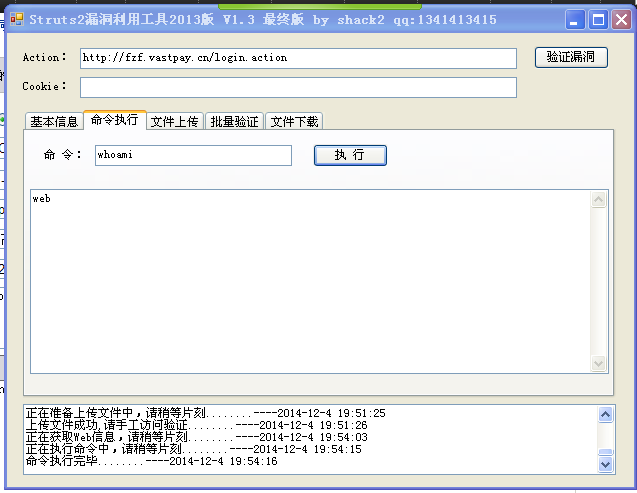Focus the empty Cookie input field
The image size is (637, 493).
[298, 87]
